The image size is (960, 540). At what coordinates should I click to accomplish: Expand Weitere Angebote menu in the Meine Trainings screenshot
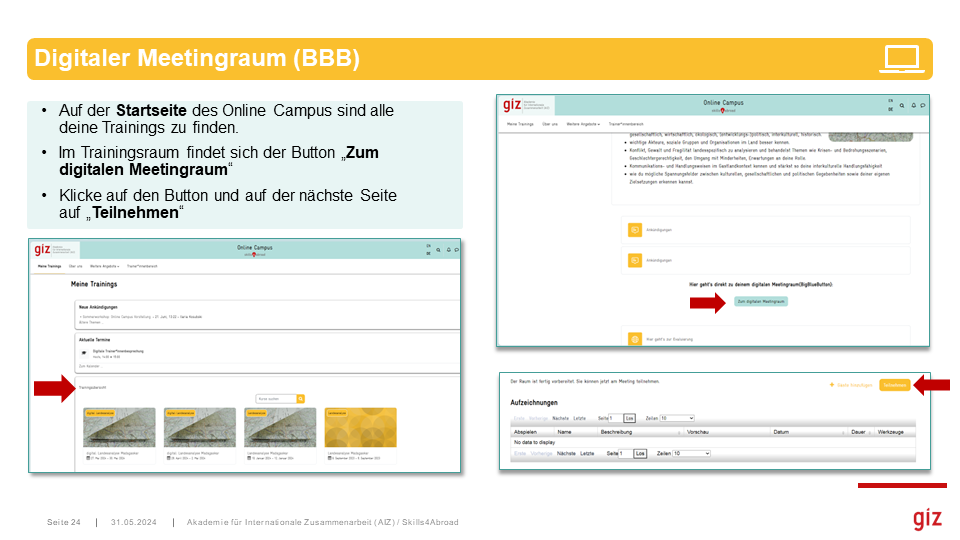point(105,267)
